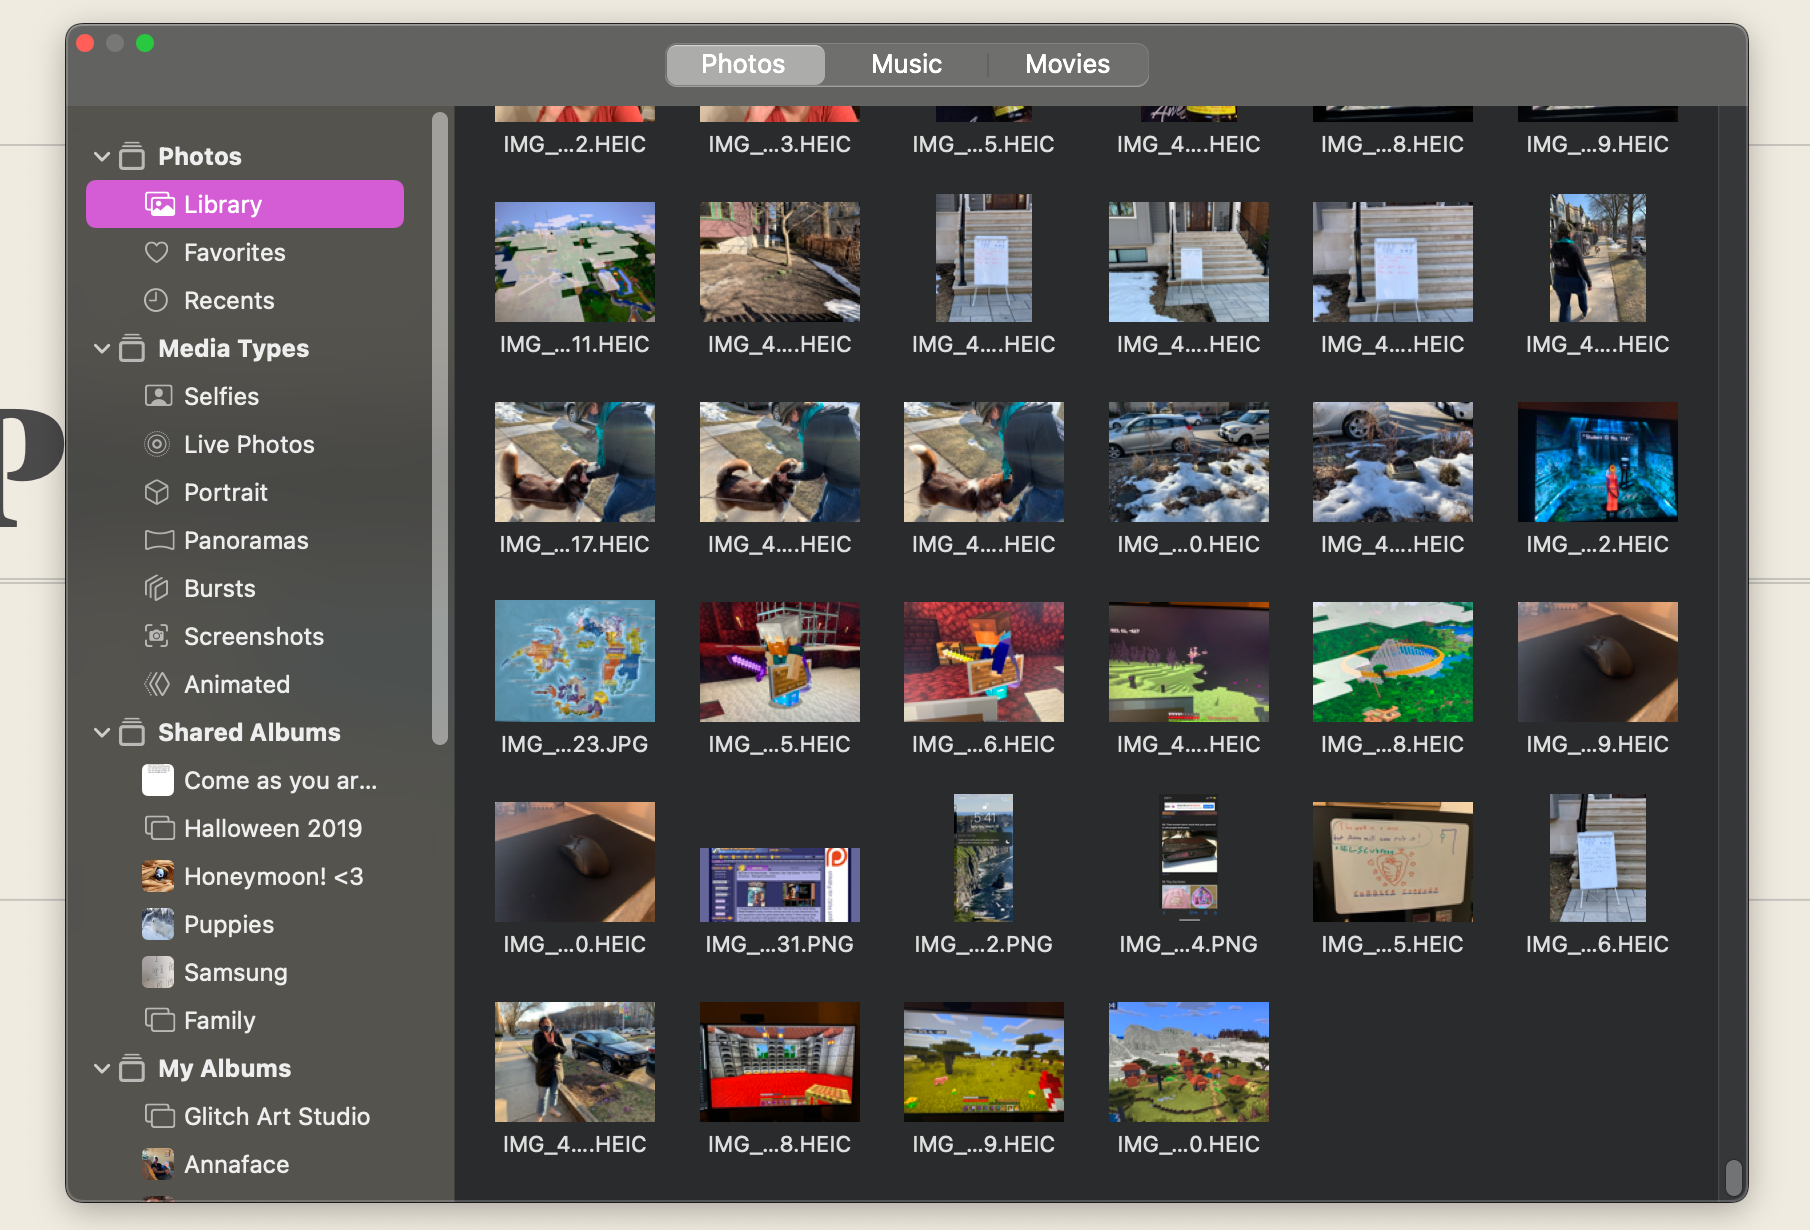Collapse the Photos section chevron

[x=102, y=157]
